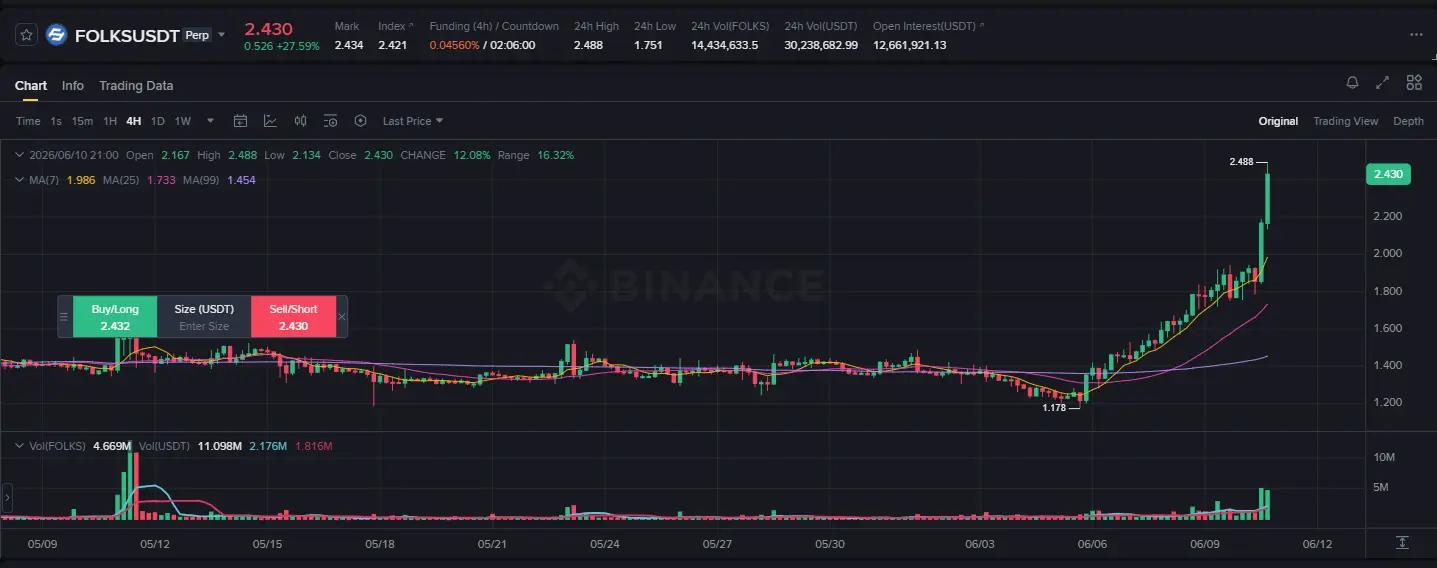Click the MA(99) indicator label
Image resolution: width=1437 pixels, height=568 pixels.
point(203,179)
